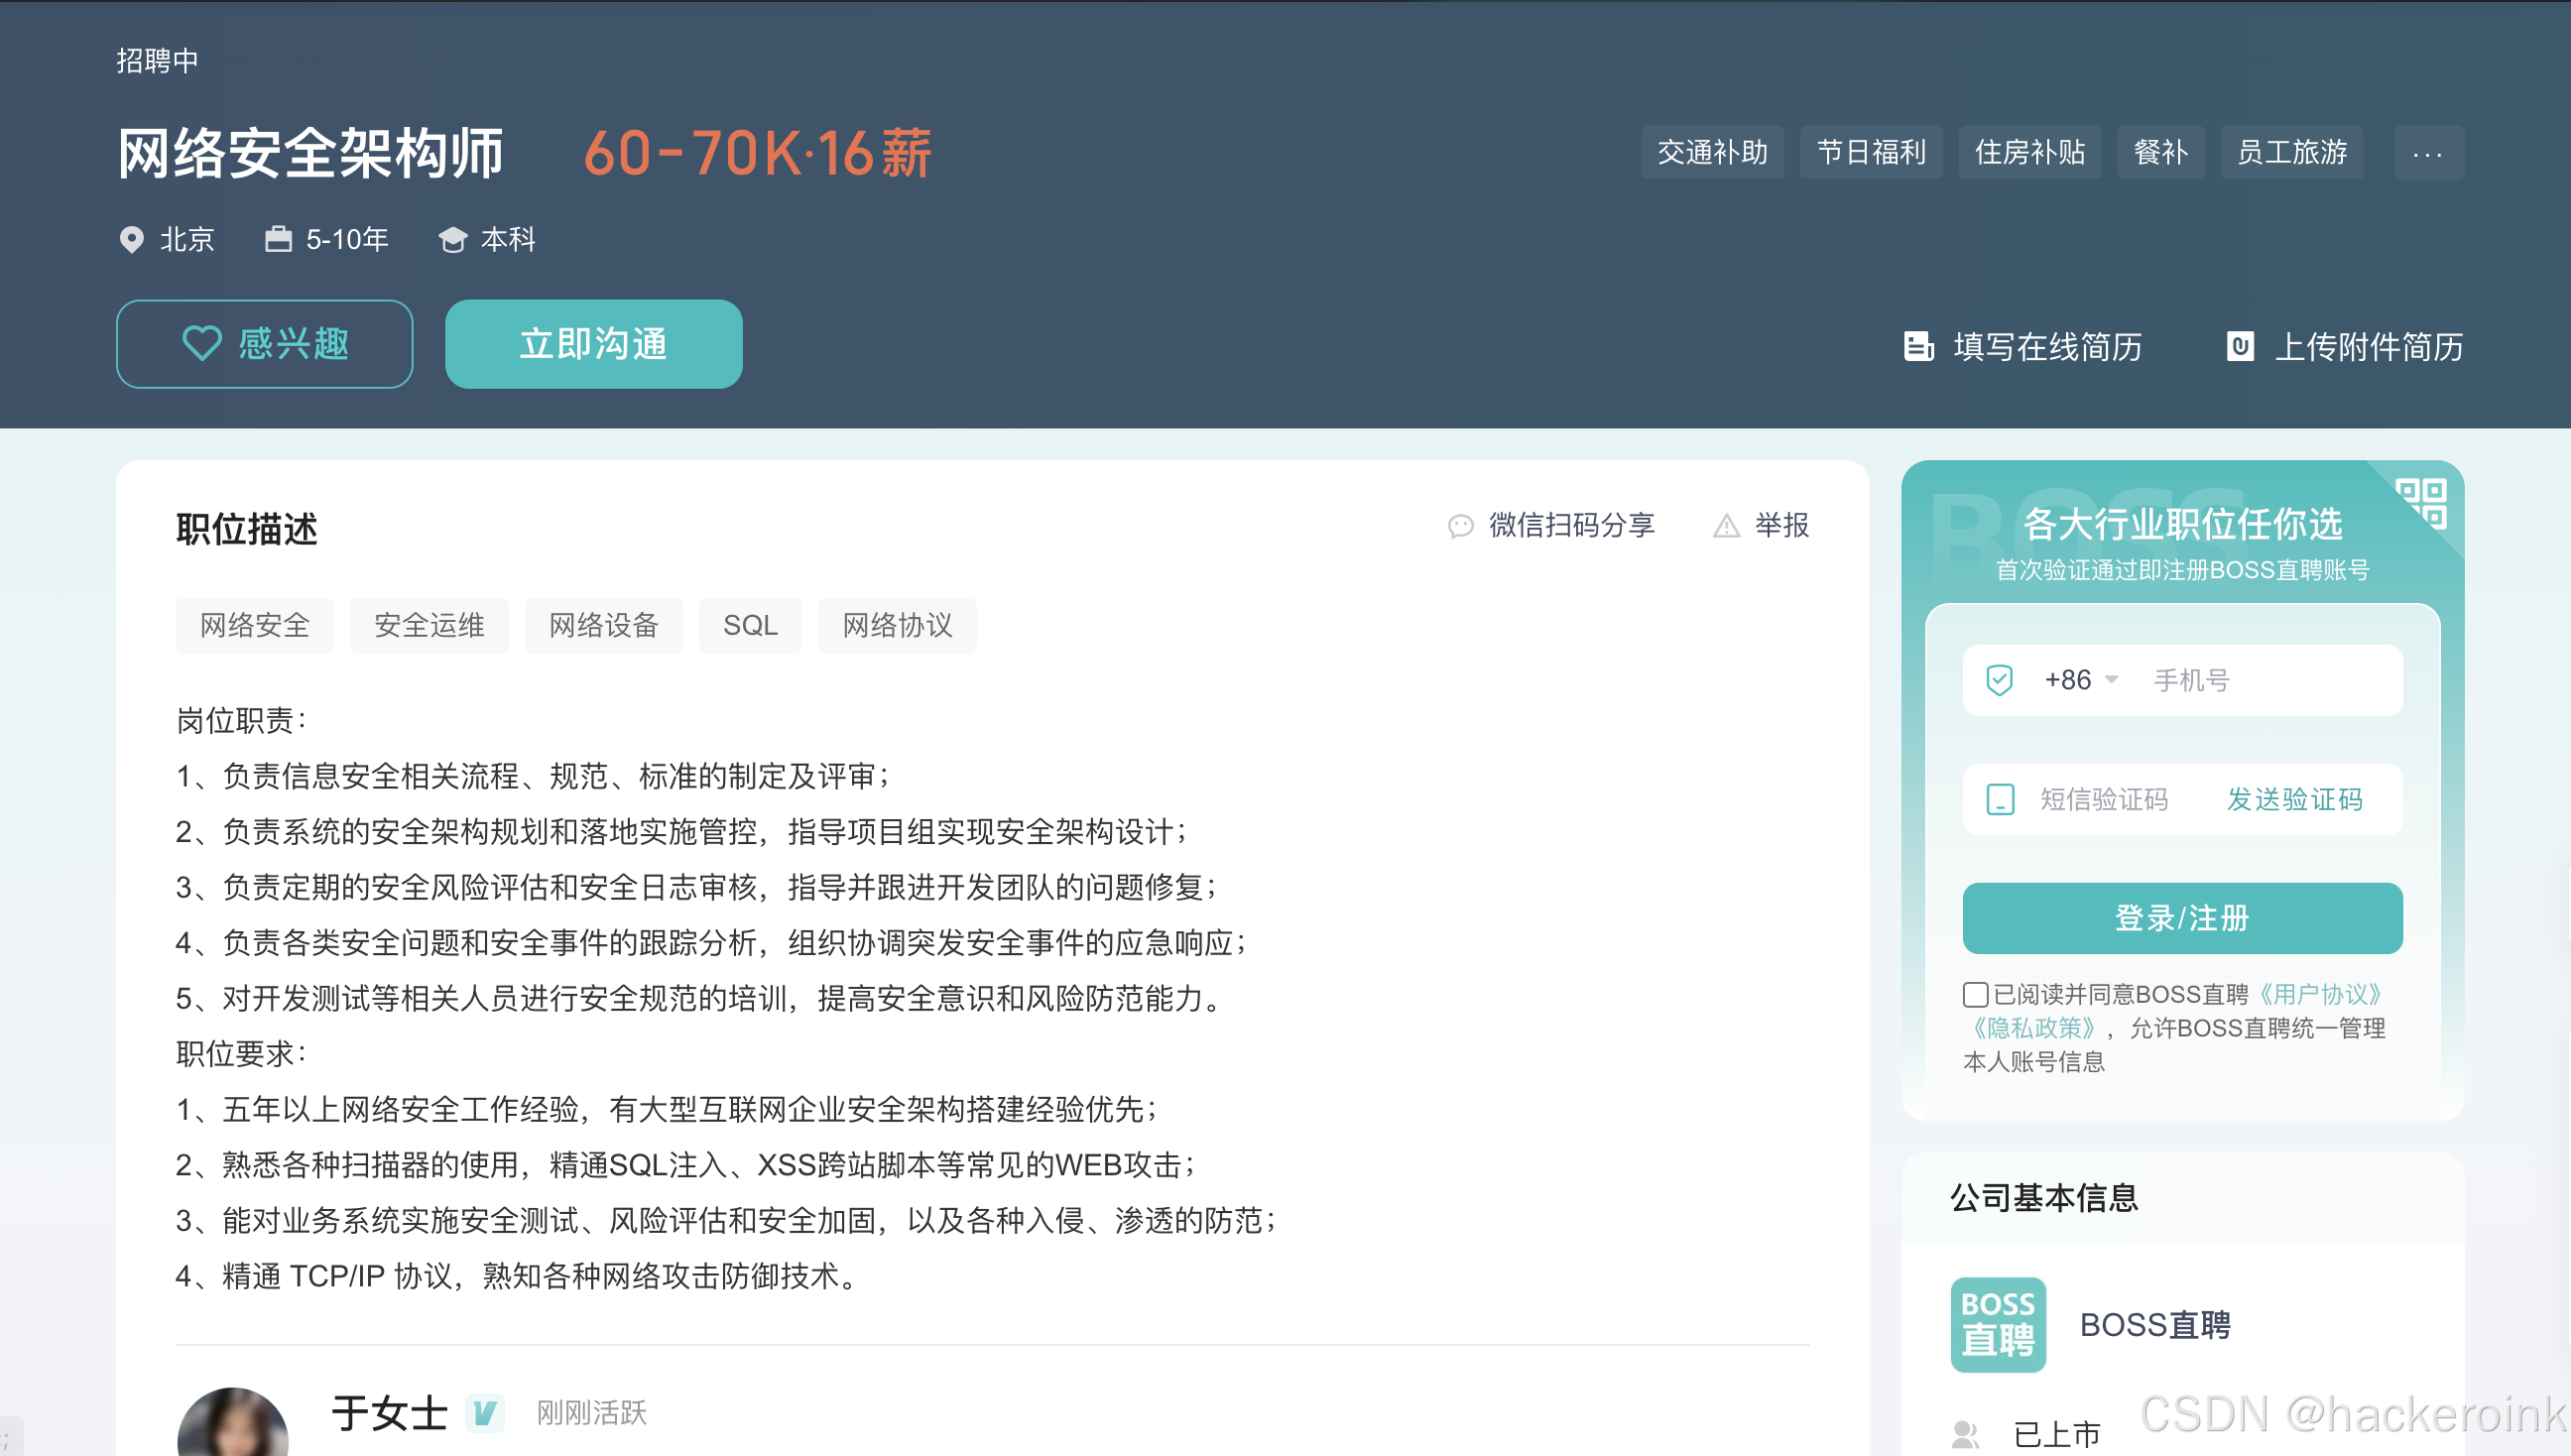Expand the ··· button to show more benefits

[x=2429, y=152]
